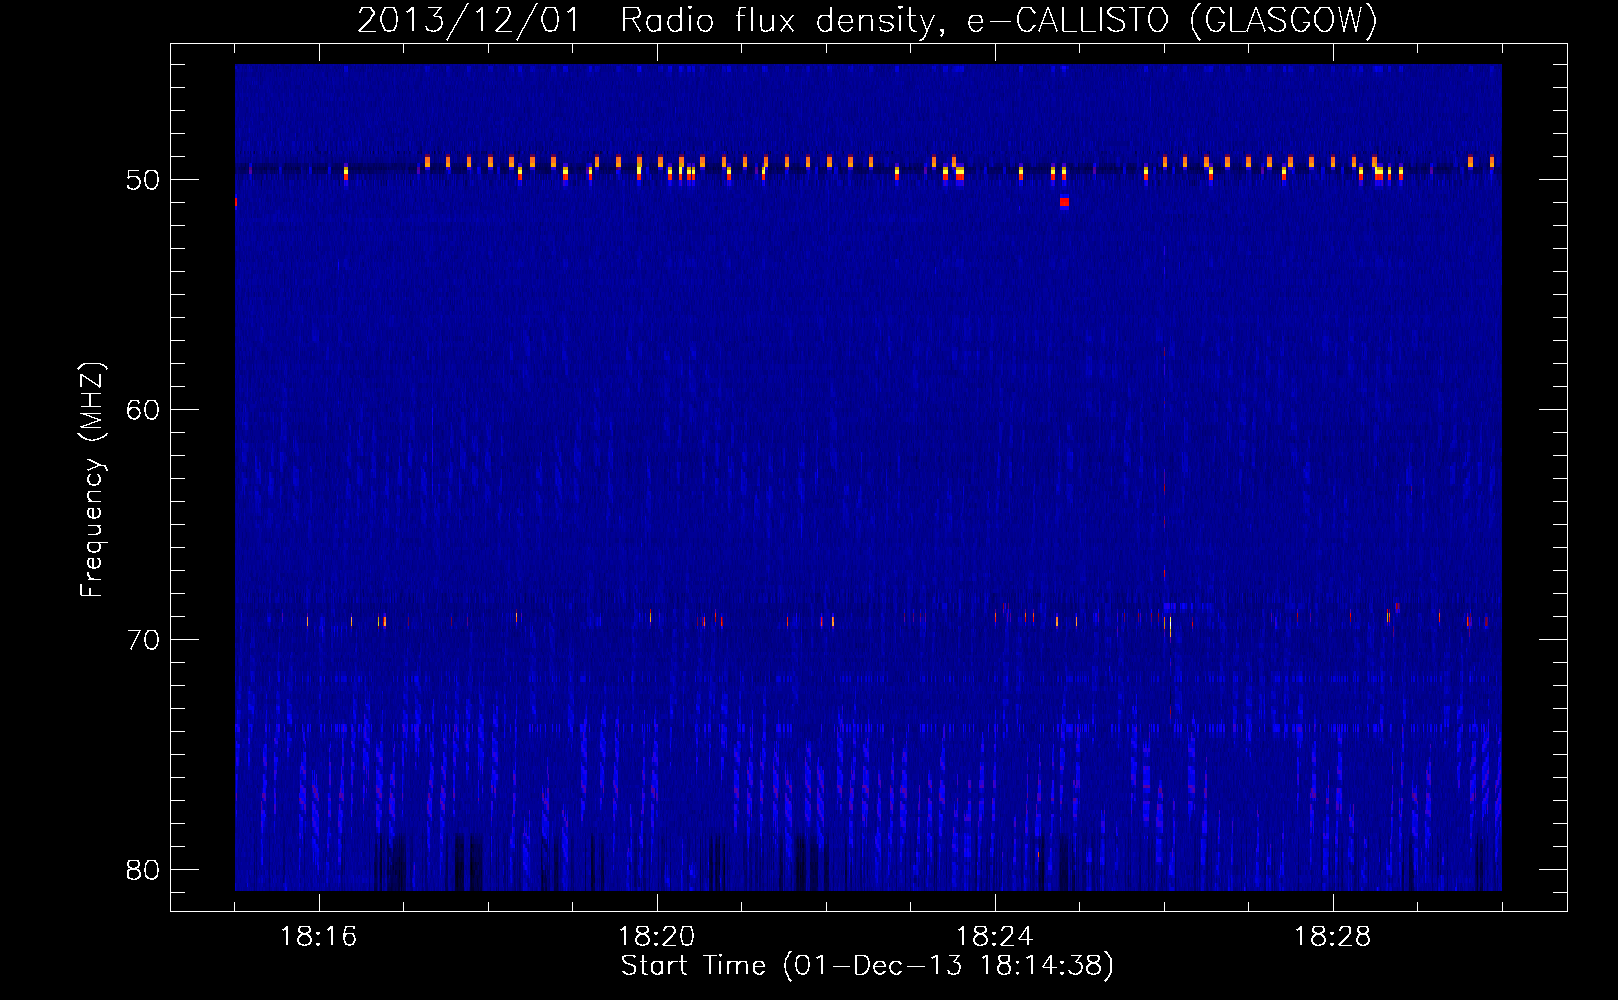The image size is (1618, 1000).
Task: Click the 18:28 time tick label
Action: click(1333, 937)
